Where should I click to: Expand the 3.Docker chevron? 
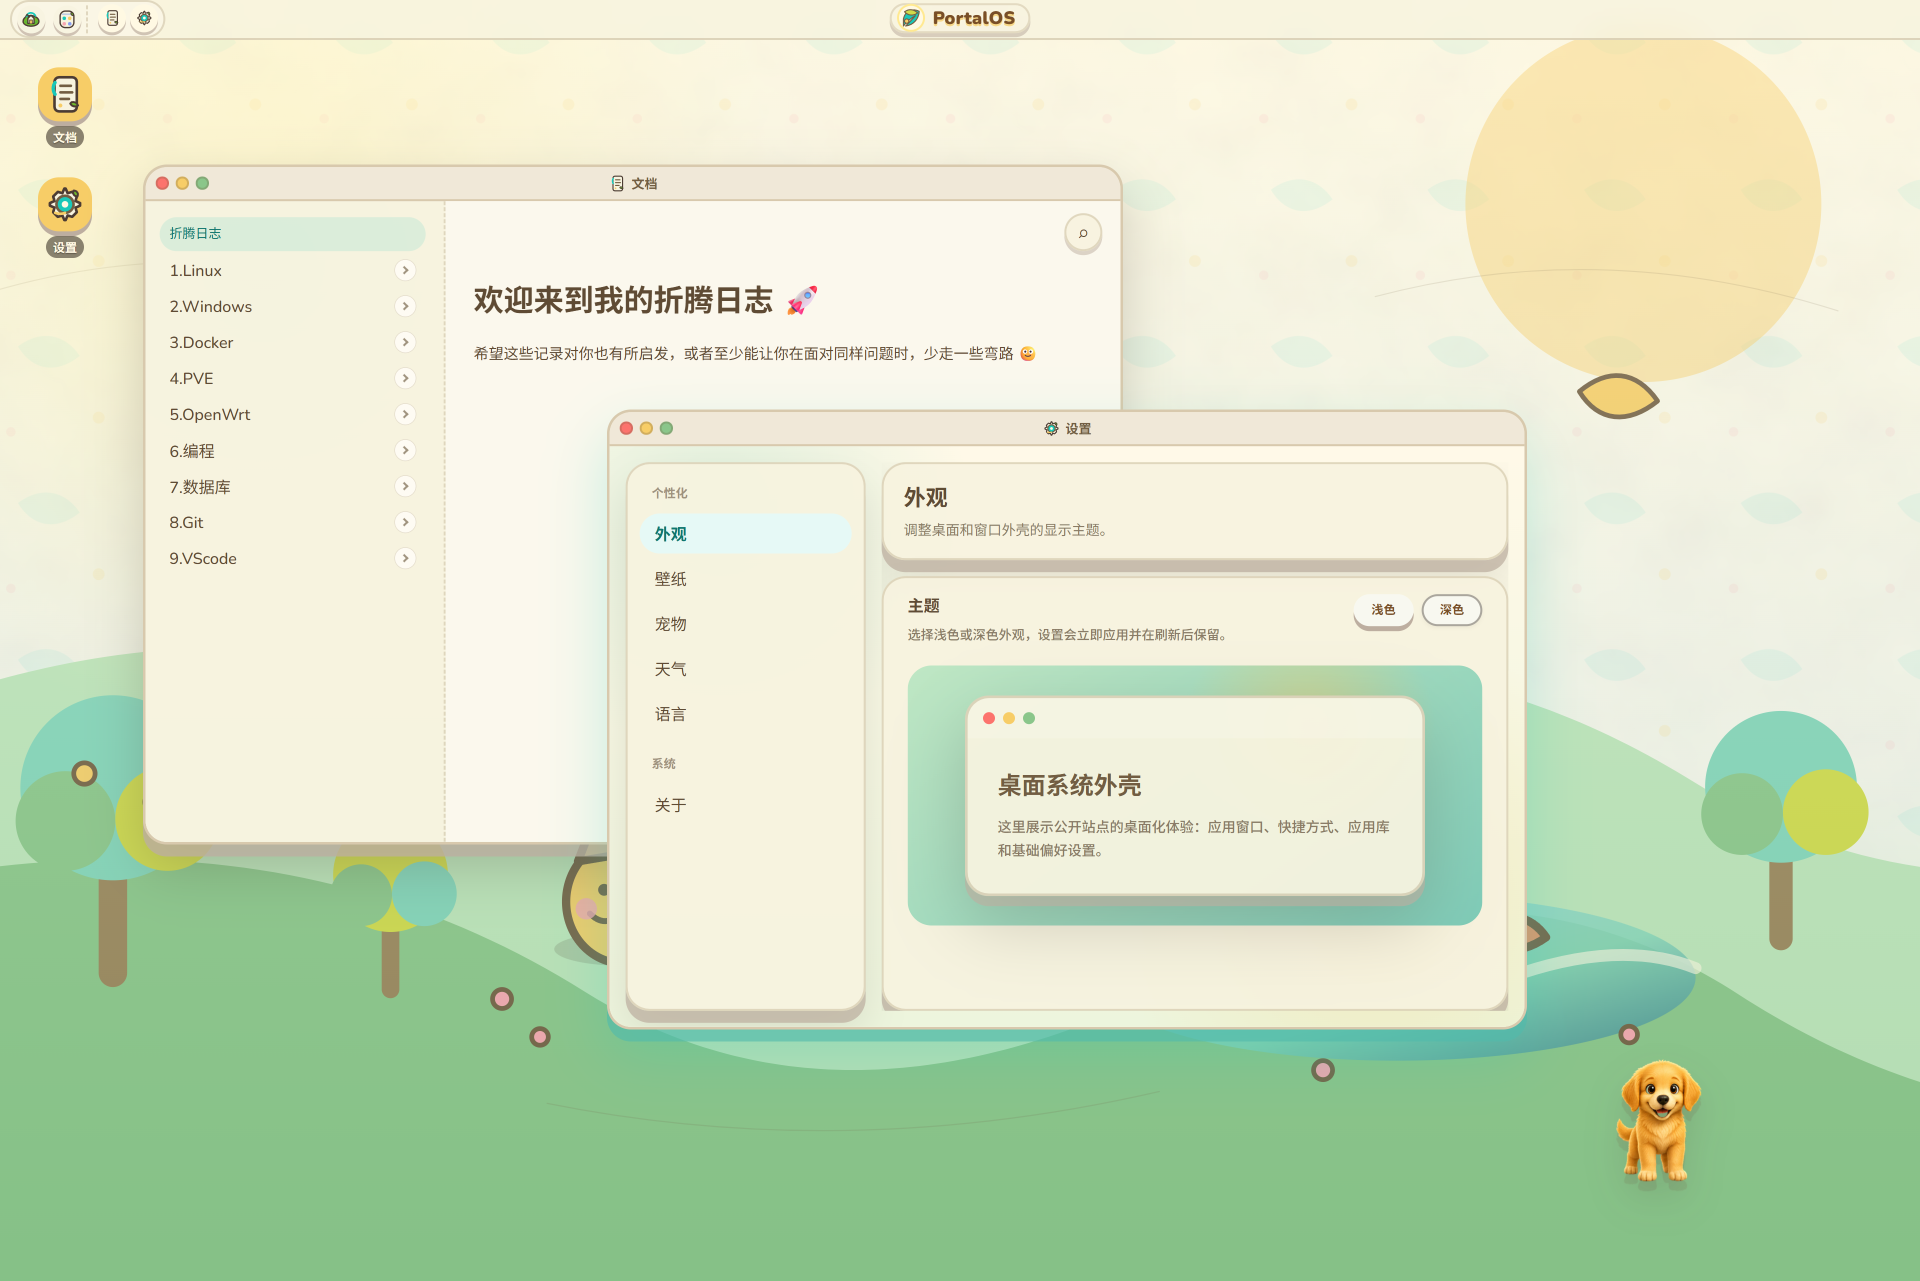pyautogui.click(x=405, y=342)
